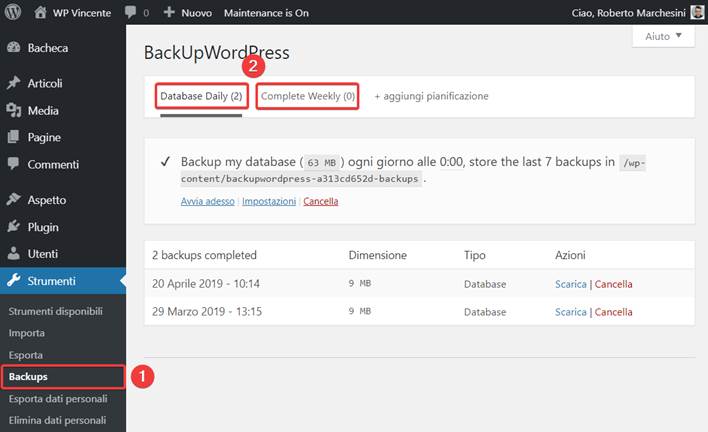Open Pagine in the sidebar
The width and height of the screenshot is (708, 432).
44,137
